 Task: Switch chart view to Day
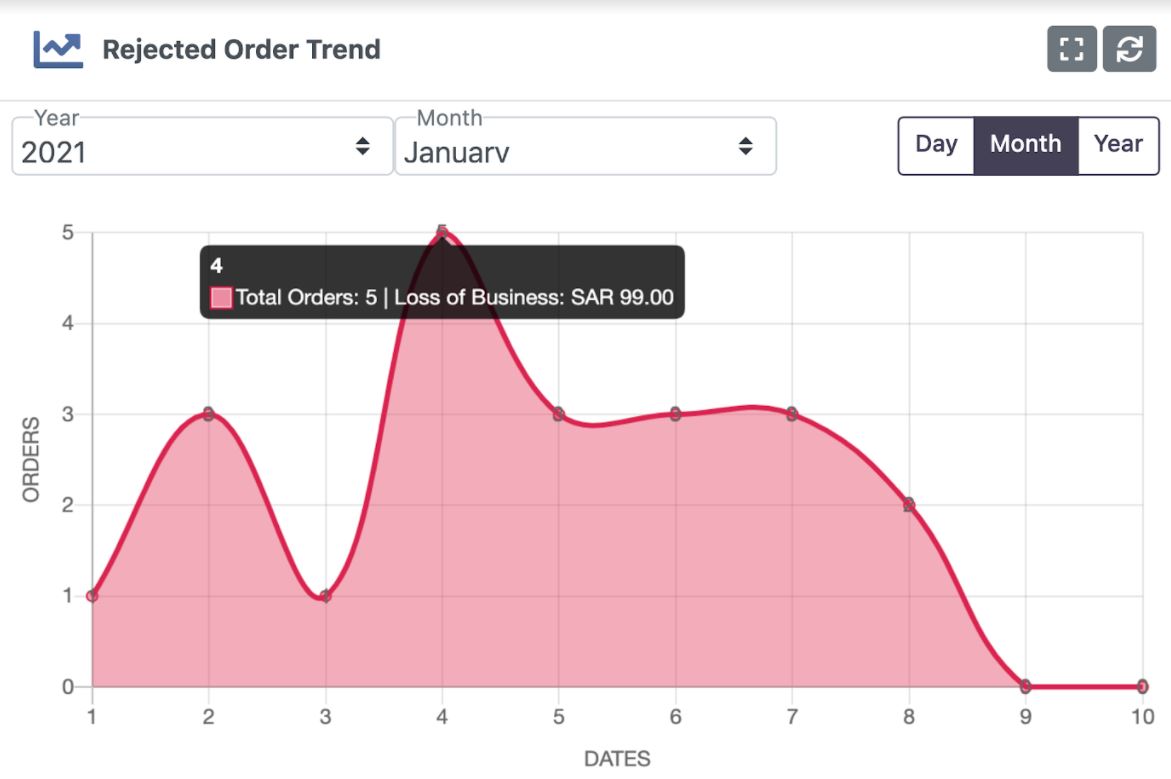tap(936, 145)
